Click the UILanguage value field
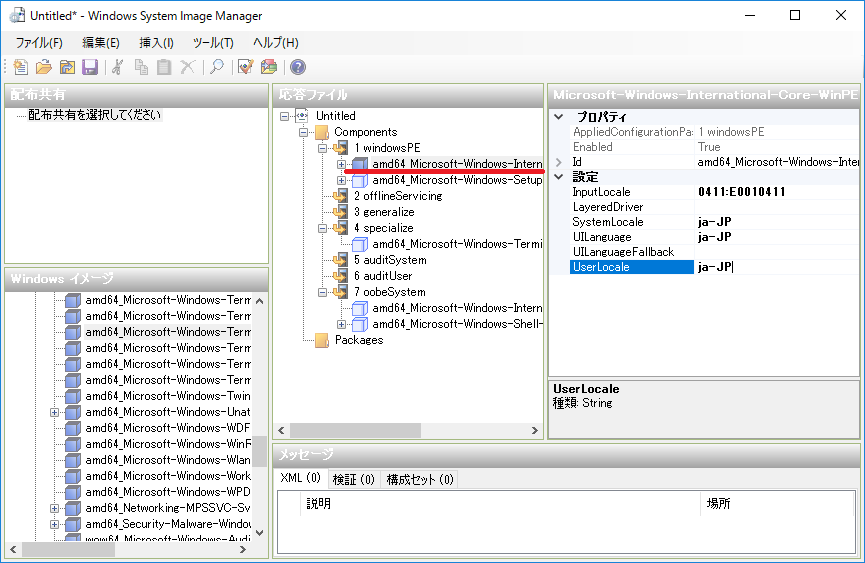 coord(777,237)
